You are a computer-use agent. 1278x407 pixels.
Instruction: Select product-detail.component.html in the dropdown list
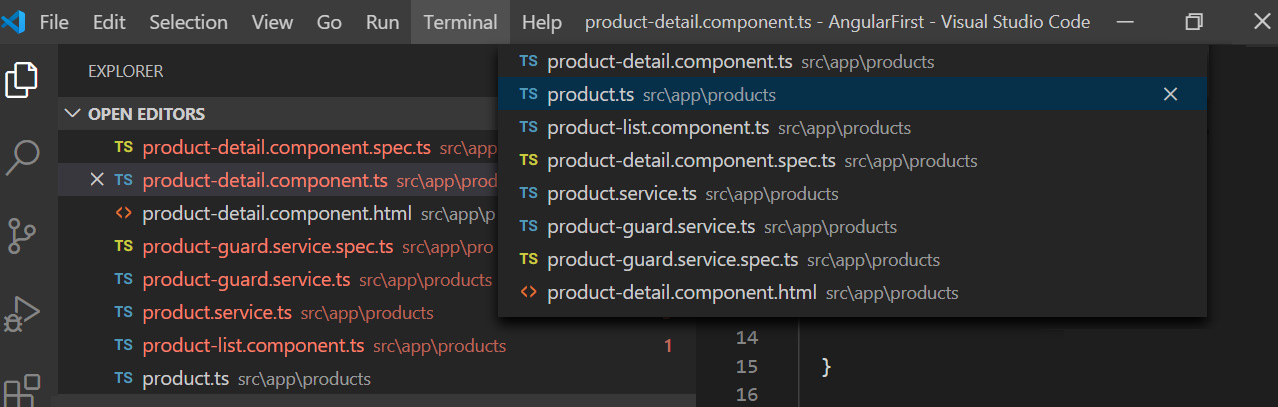(852, 293)
